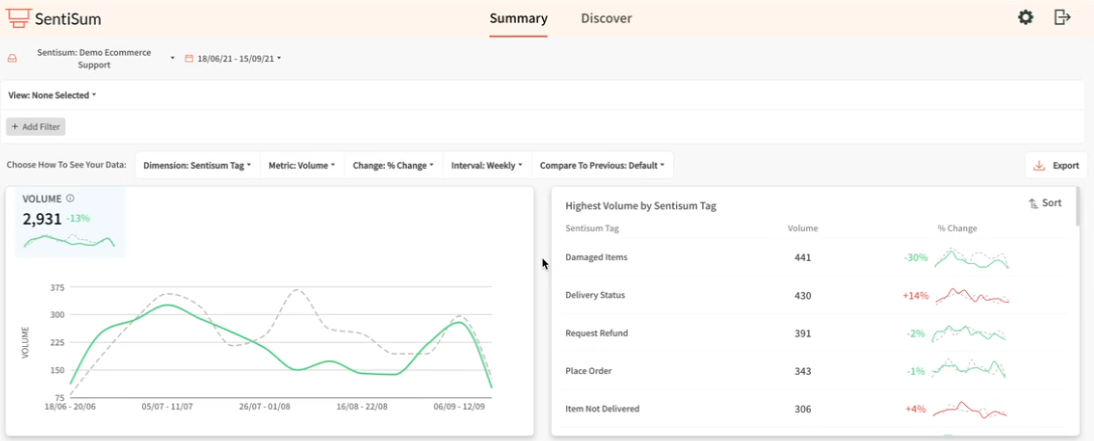Click the 06/09 - 12/09 axis label

pyautogui.click(x=459, y=405)
